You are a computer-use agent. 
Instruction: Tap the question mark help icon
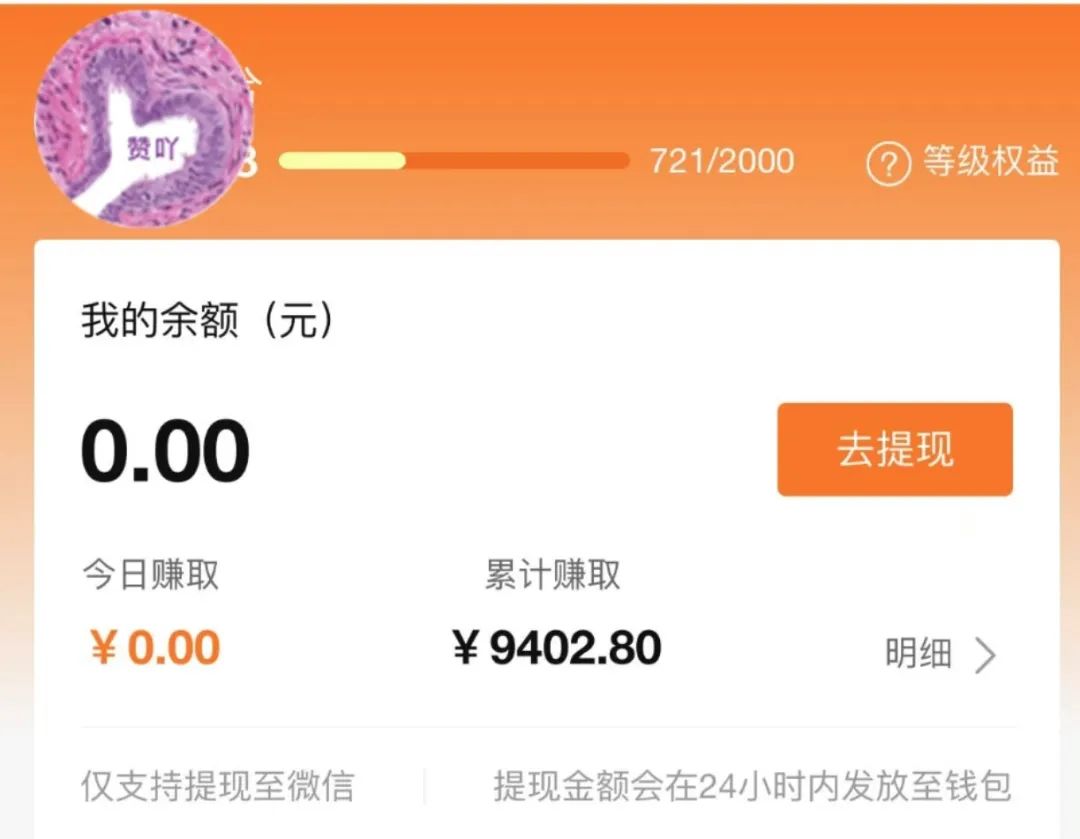[x=888, y=164]
